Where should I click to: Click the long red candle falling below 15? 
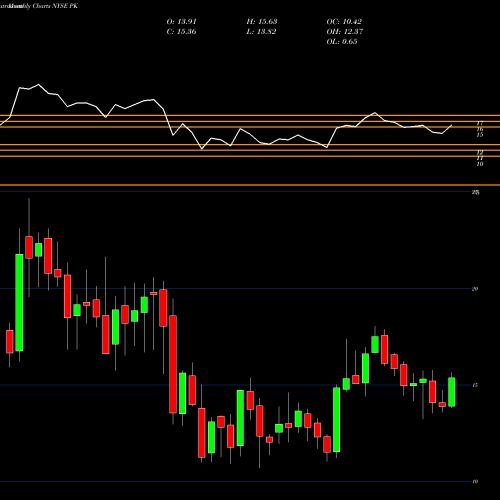(173, 364)
